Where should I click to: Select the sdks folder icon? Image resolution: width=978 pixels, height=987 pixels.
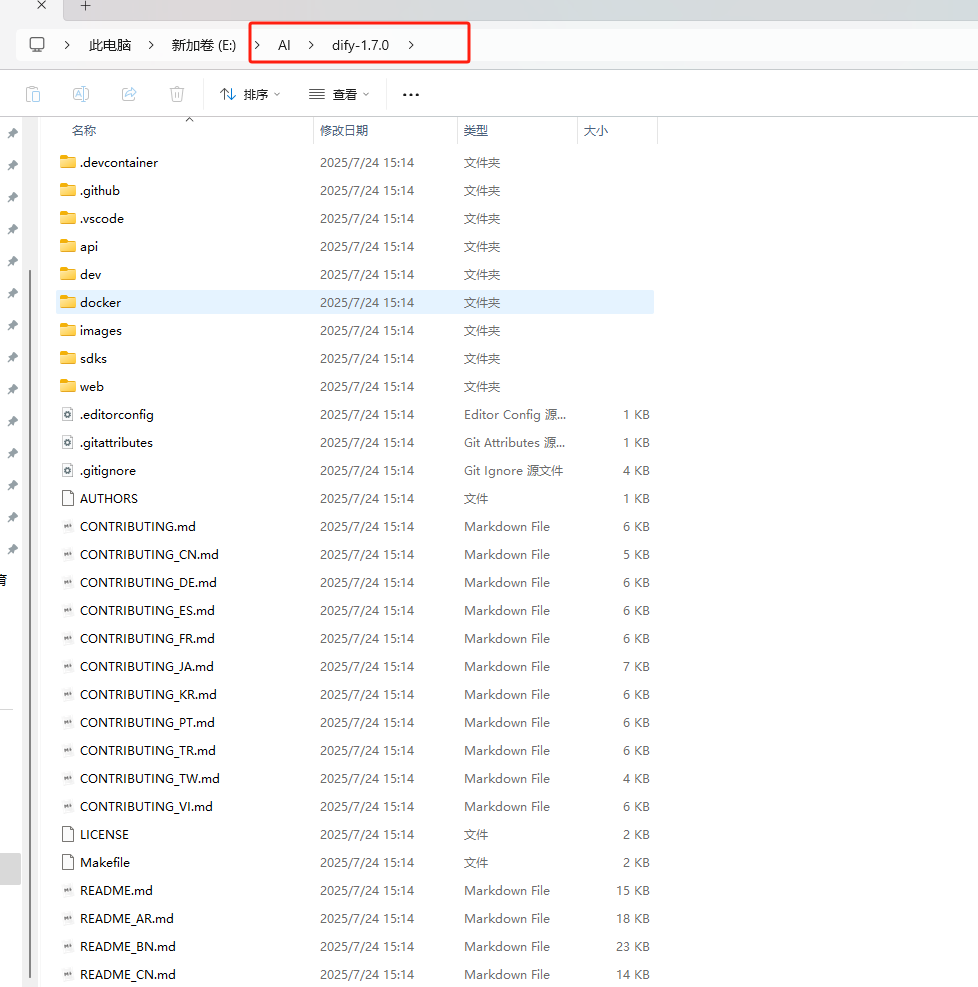(68, 358)
